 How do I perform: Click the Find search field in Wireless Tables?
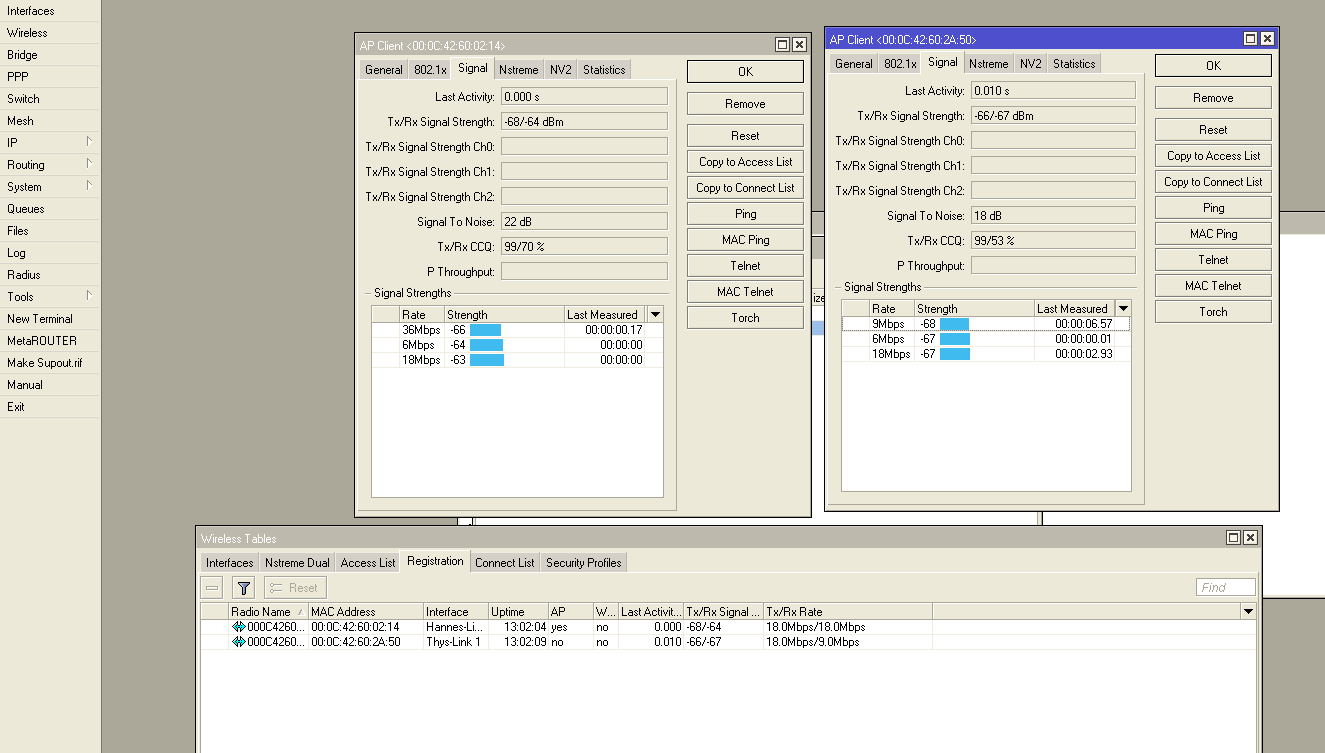pos(1225,588)
